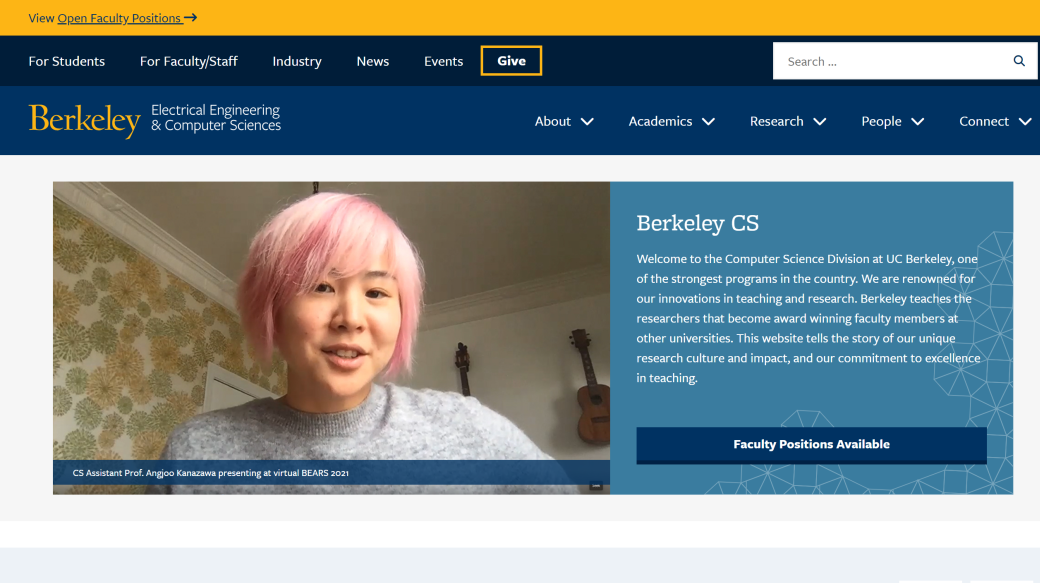
Task: Expand the Connect menu chevron
Action: [x=1025, y=121]
